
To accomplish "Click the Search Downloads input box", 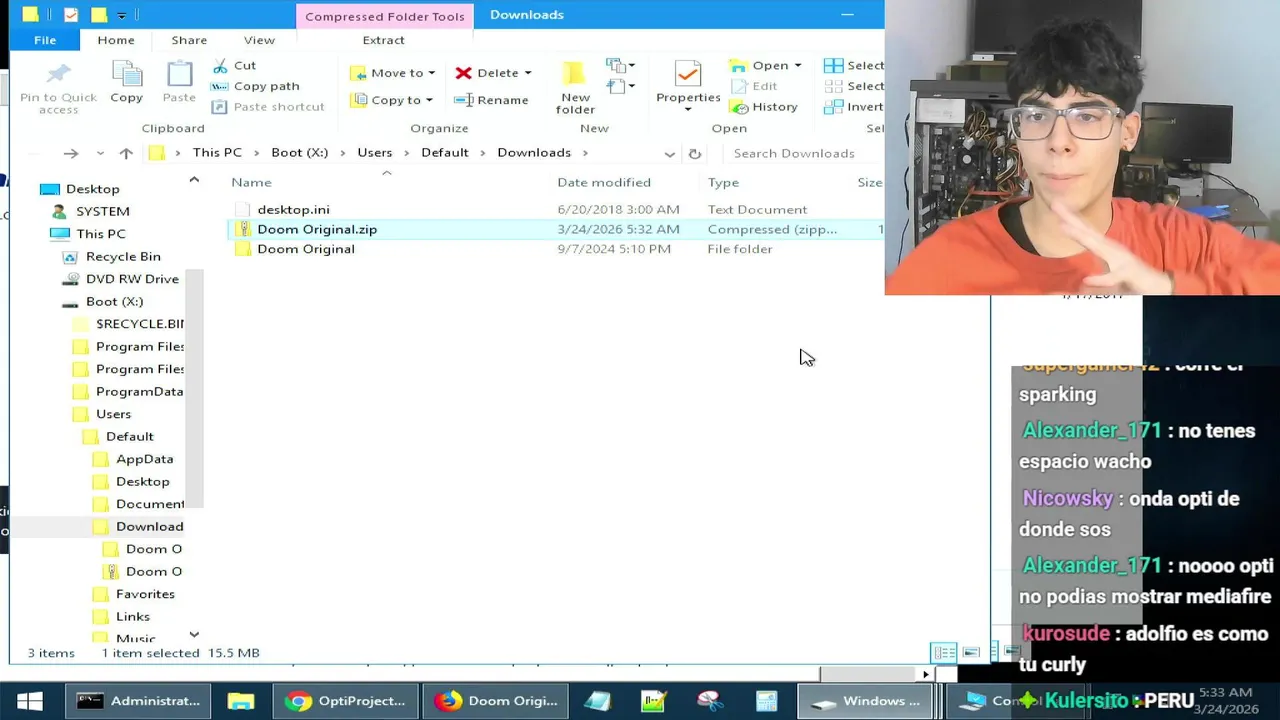I will (x=805, y=153).
